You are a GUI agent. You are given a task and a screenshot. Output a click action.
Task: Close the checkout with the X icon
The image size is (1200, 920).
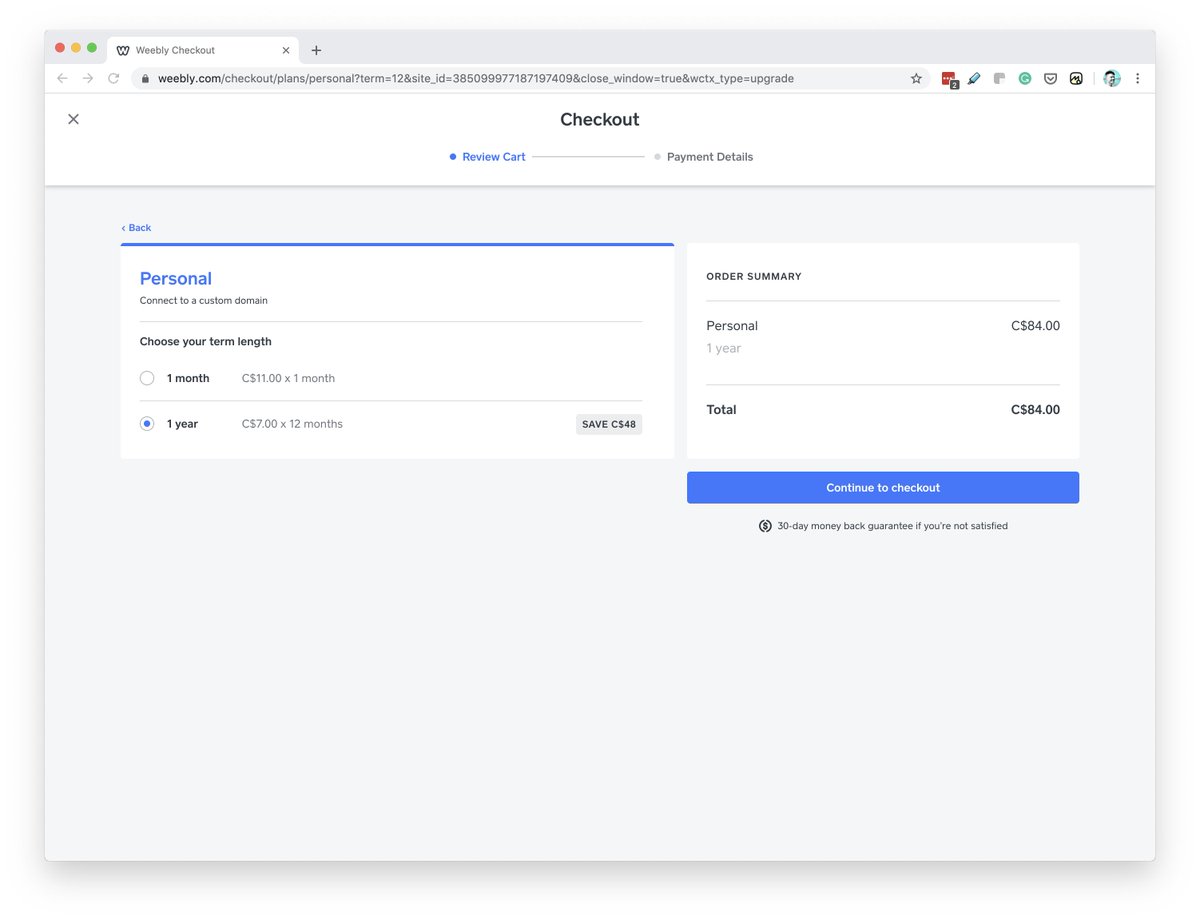pyautogui.click(x=73, y=119)
